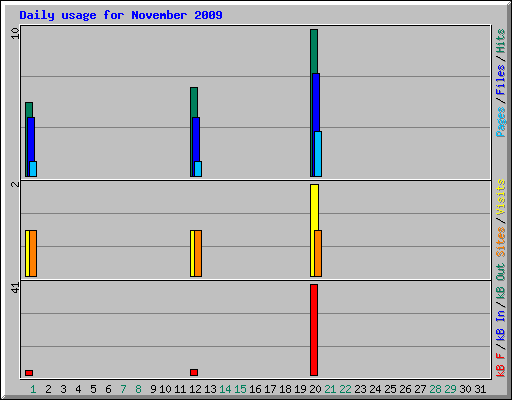Viewport: 512px width, 400px height.
Task: Click the "Files" legend label
Action: click(x=500, y=79)
